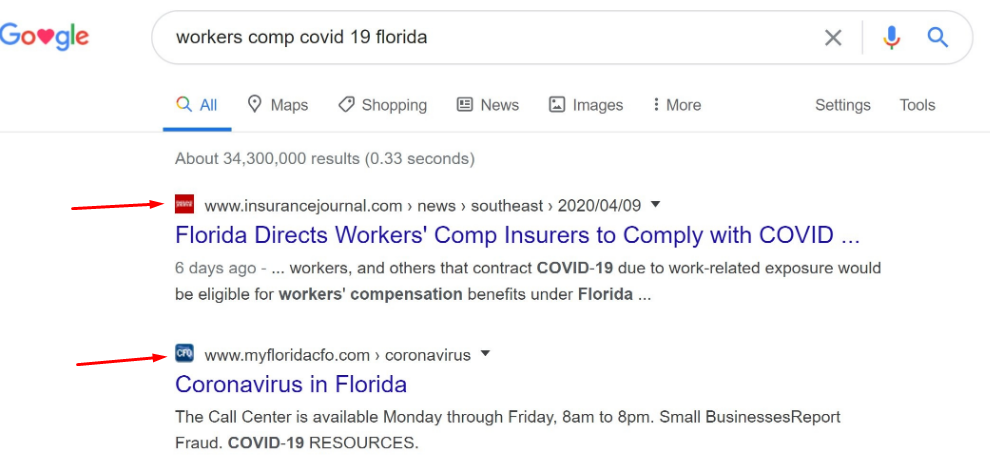The height and width of the screenshot is (476, 990).
Task: Click the www.insurancejournal.com breadcrumb URL
Action: [303, 205]
